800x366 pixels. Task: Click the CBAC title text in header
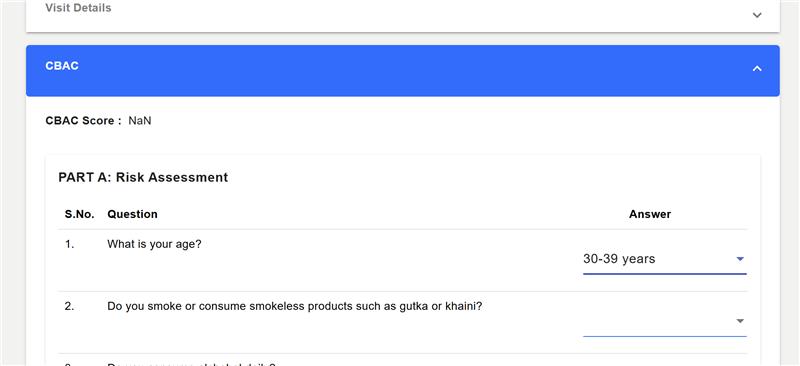click(62, 66)
